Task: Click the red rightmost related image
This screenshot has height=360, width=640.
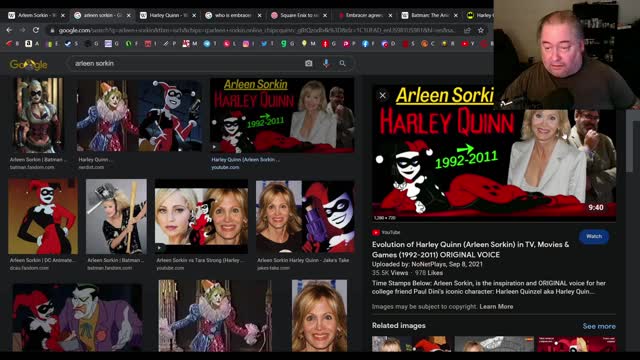Action: coord(577,344)
